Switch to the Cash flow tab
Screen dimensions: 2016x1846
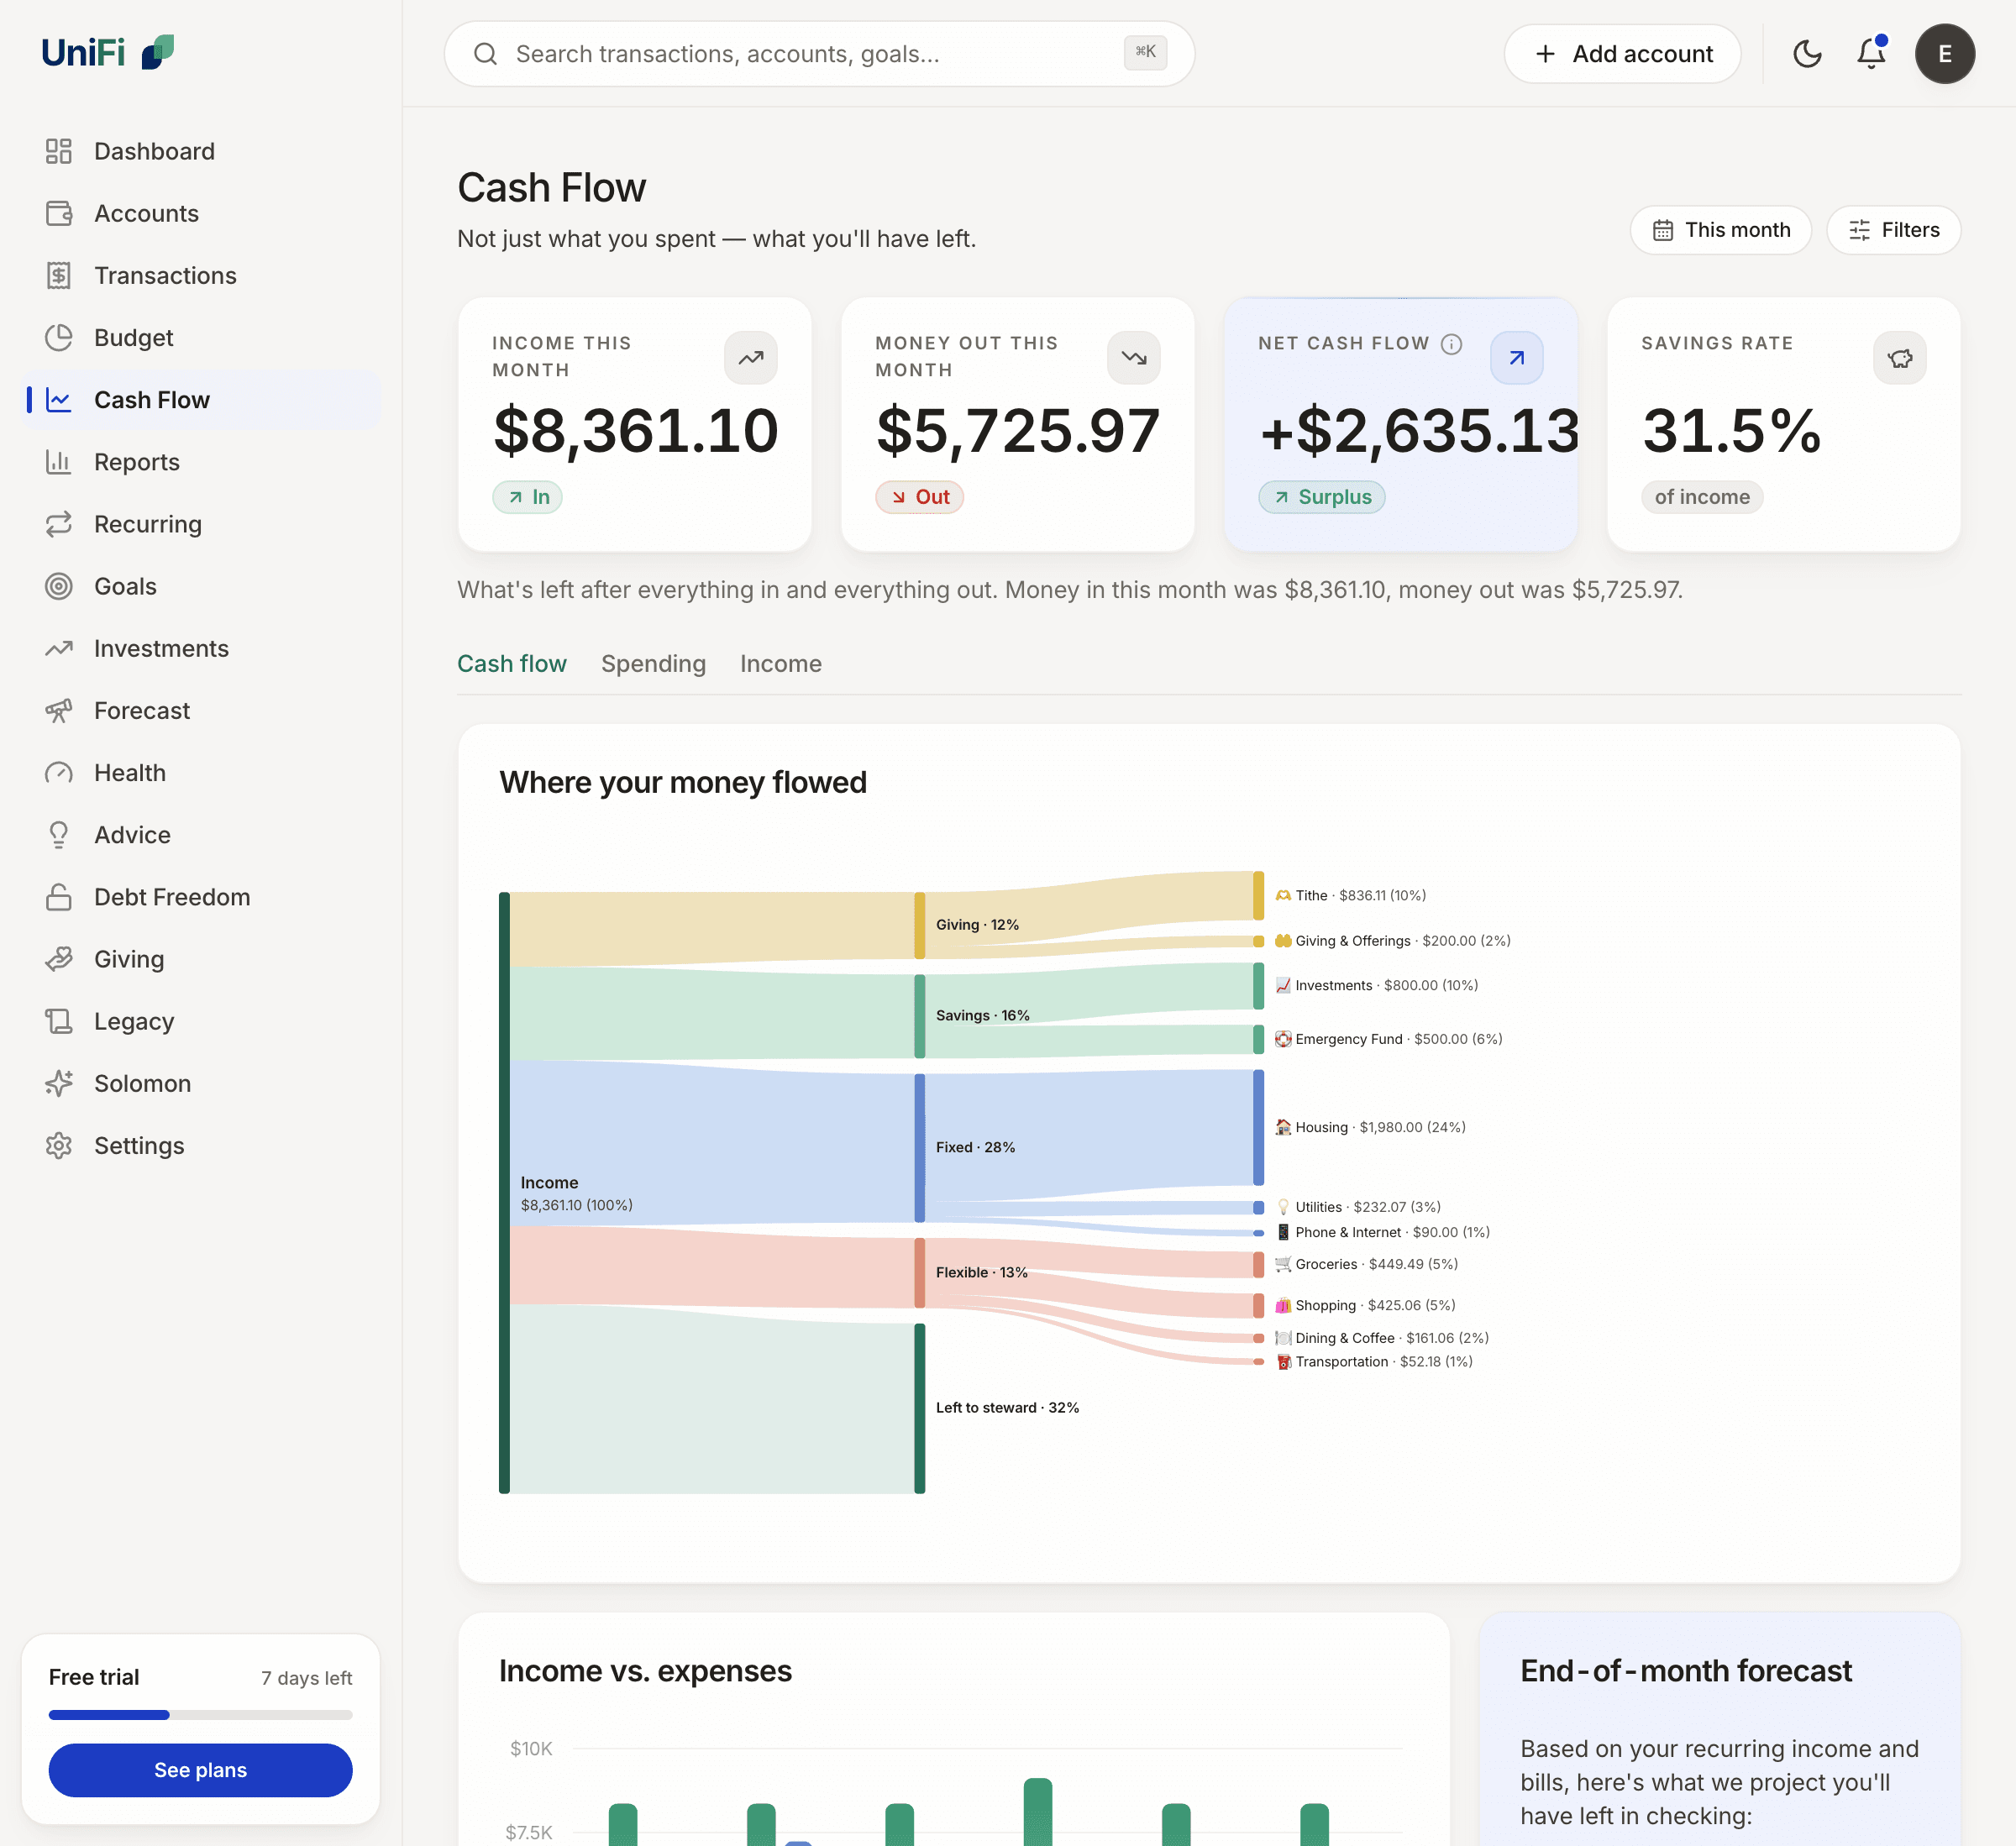pyautogui.click(x=512, y=663)
